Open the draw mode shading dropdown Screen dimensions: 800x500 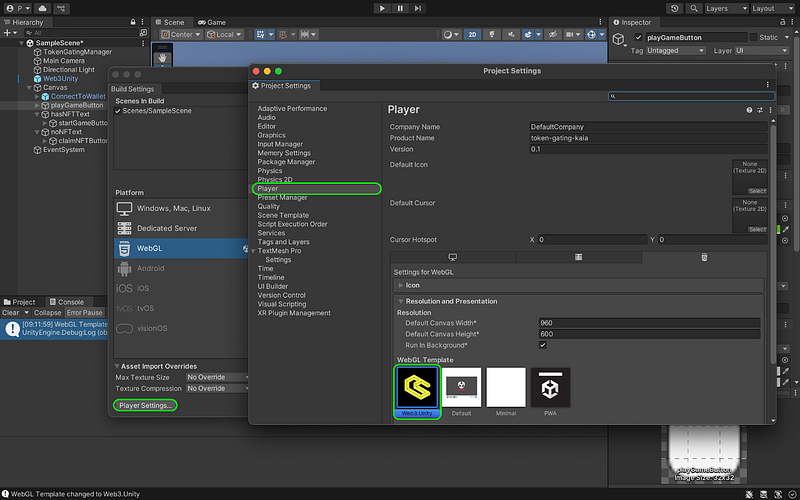[451, 35]
